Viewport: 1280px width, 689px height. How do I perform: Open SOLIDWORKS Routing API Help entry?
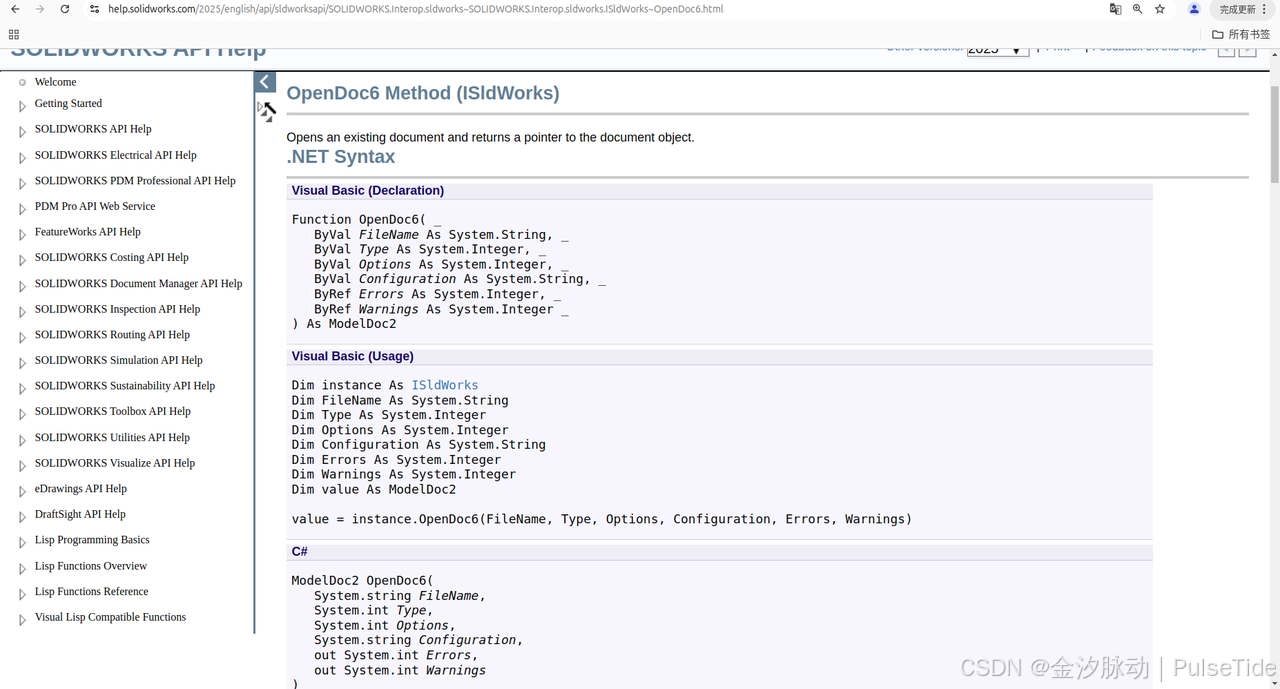tap(112, 335)
